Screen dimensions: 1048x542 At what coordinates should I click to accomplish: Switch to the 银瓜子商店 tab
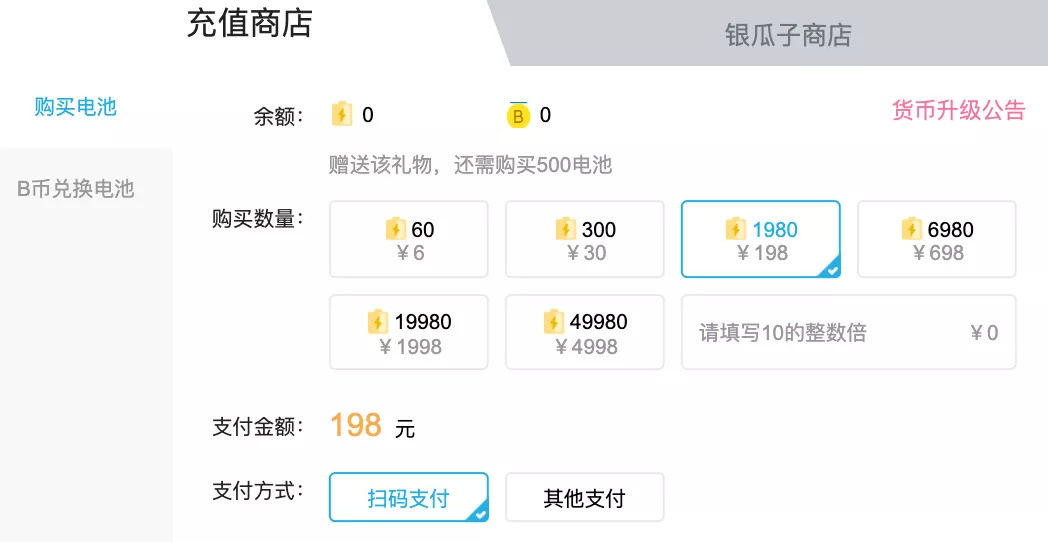pos(788,35)
